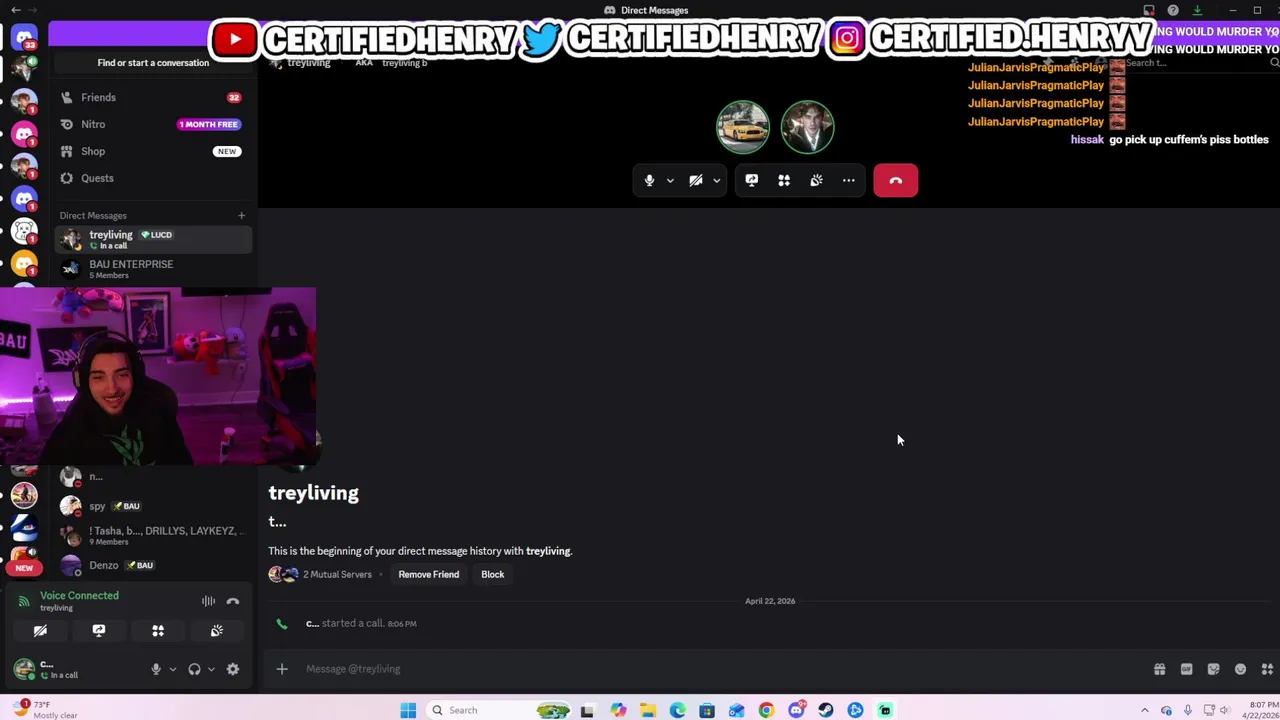1280x720 pixels.
Task: Open weather widget showing 73°F
Action: click(45, 710)
